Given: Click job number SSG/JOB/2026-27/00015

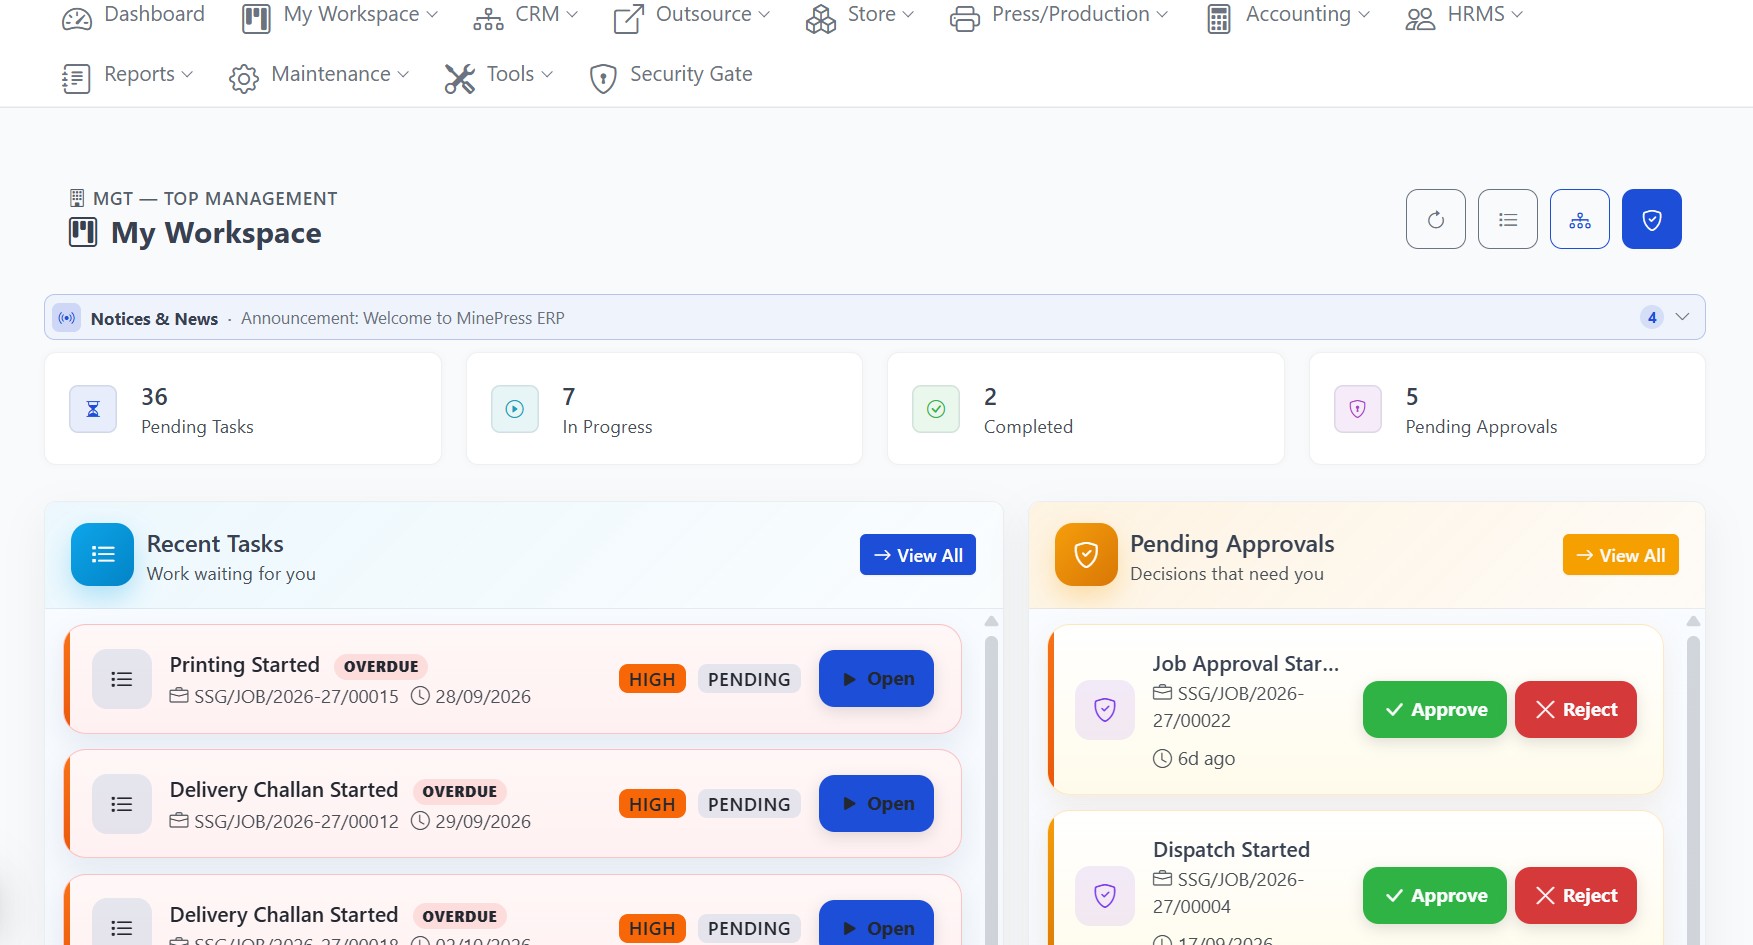Looking at the screenshot, I should click(296, 697).
